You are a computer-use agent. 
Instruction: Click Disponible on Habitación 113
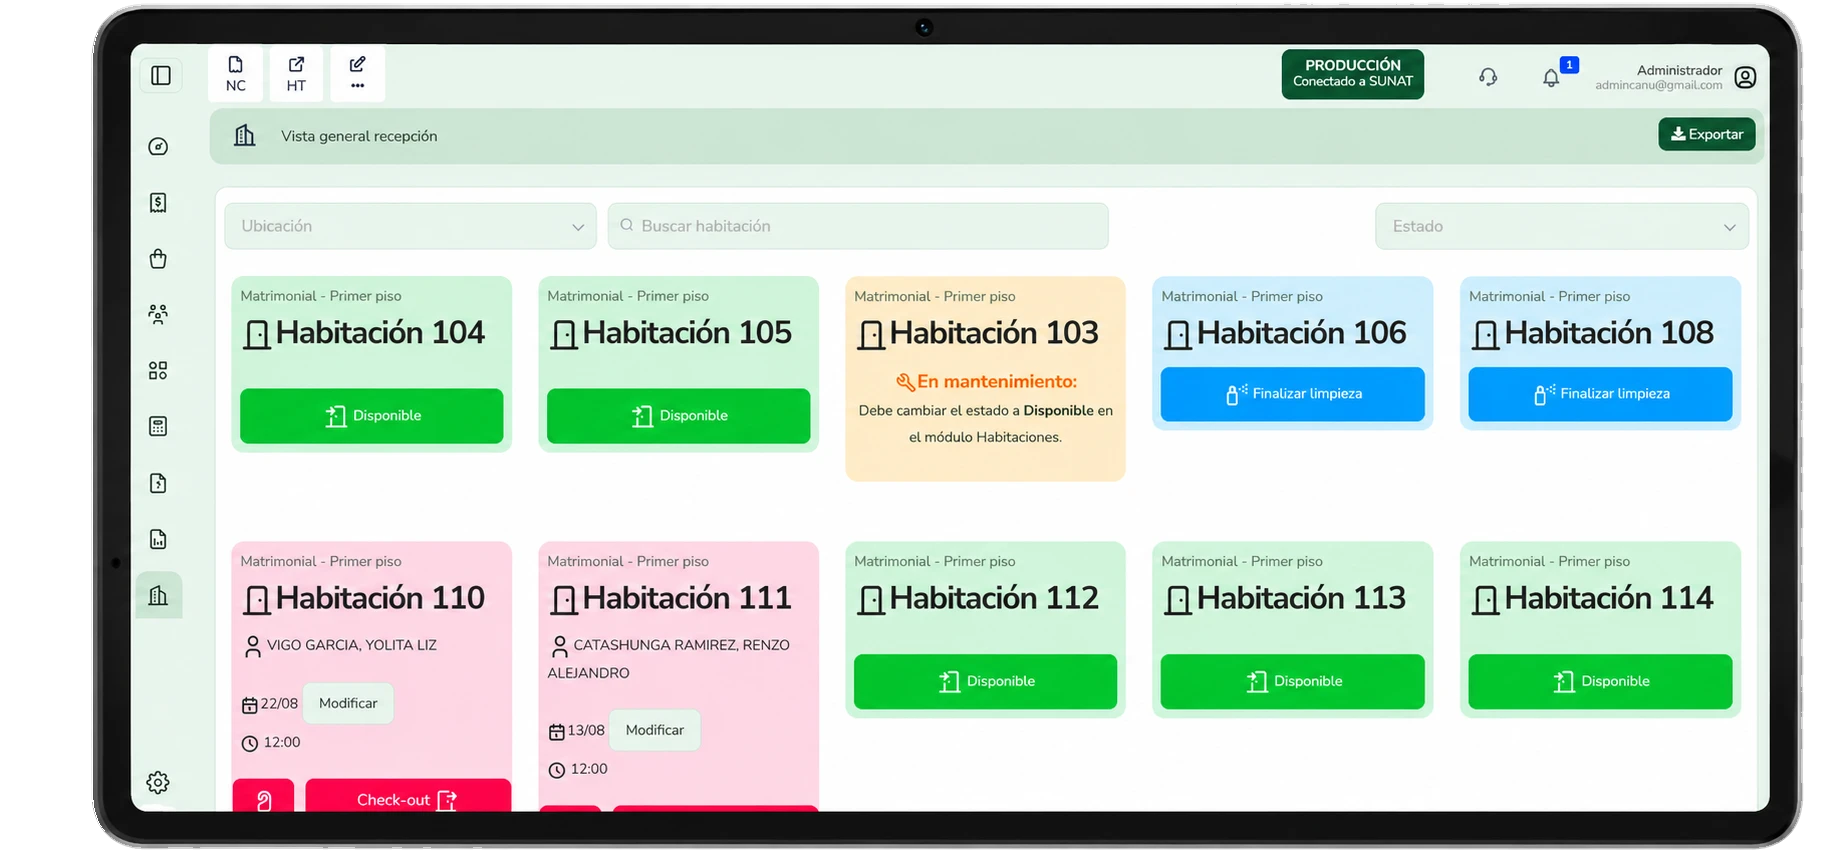coord(1292,682)
